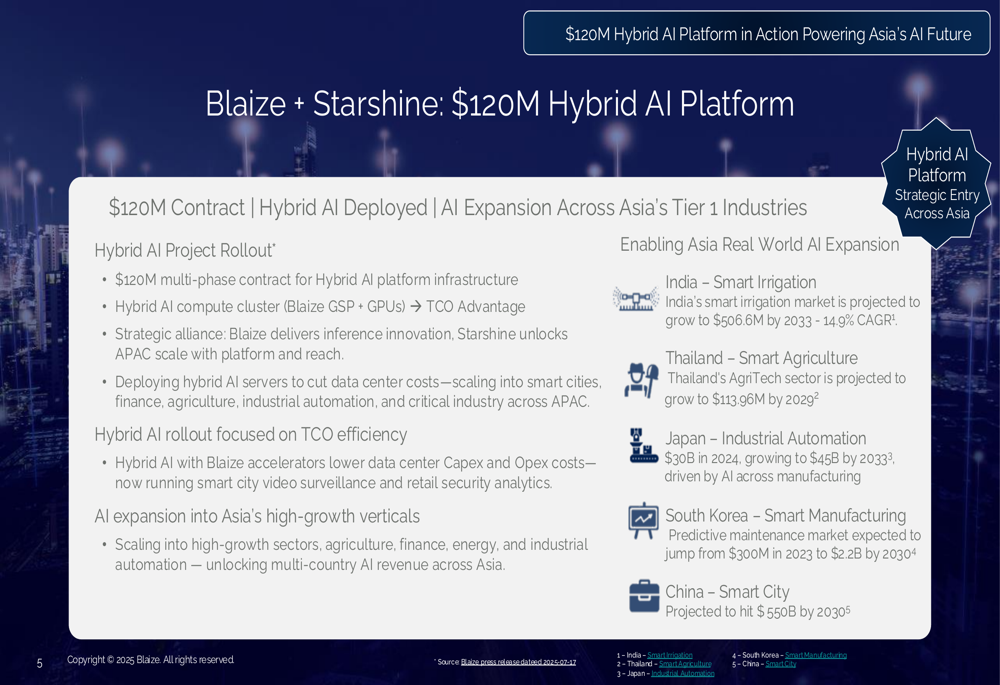Click the "Japan – Industrial Automation" heading
The width and height of the screenshot is (1000, 685).
pos(765,439)
